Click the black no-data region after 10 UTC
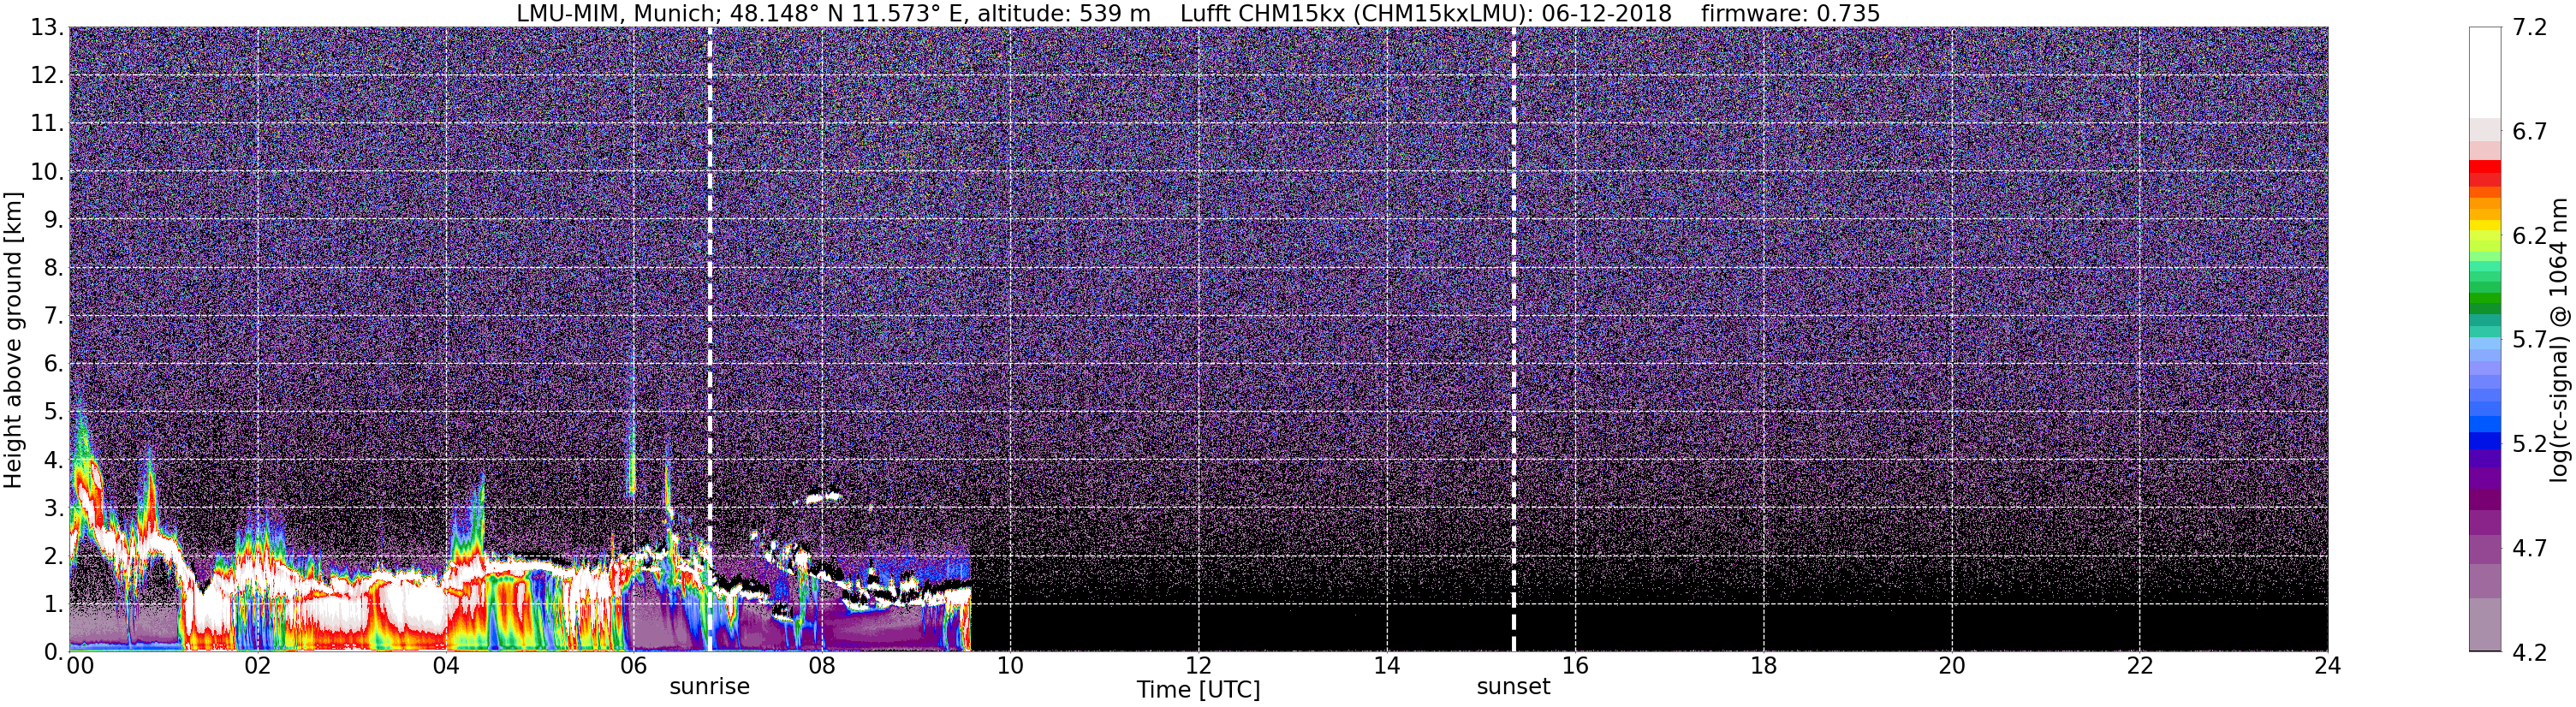Image resolution: width=2576 pixels, height=707 pixels. tap(1650, 628)
